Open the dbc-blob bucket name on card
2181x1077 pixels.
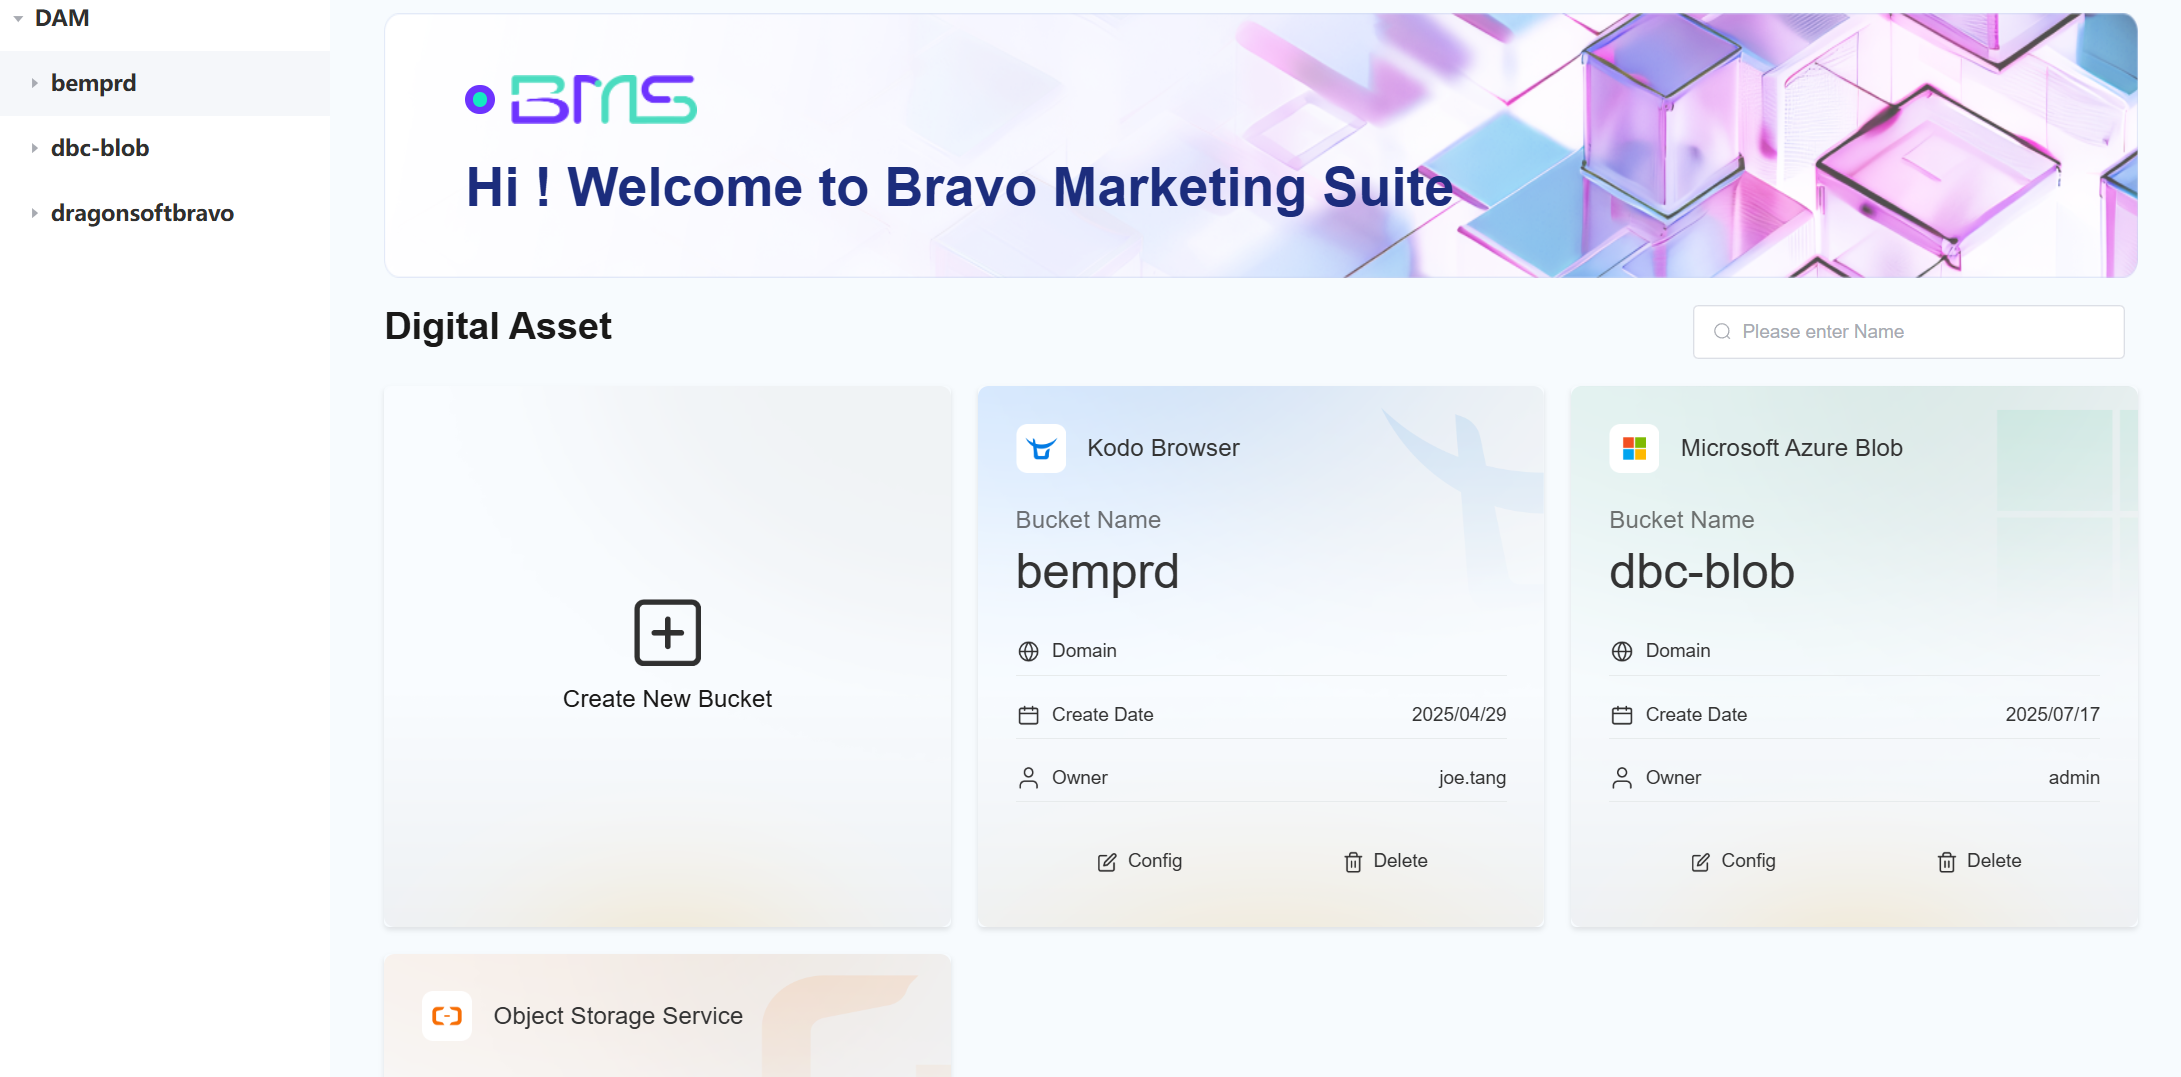tap(1701, 572)
